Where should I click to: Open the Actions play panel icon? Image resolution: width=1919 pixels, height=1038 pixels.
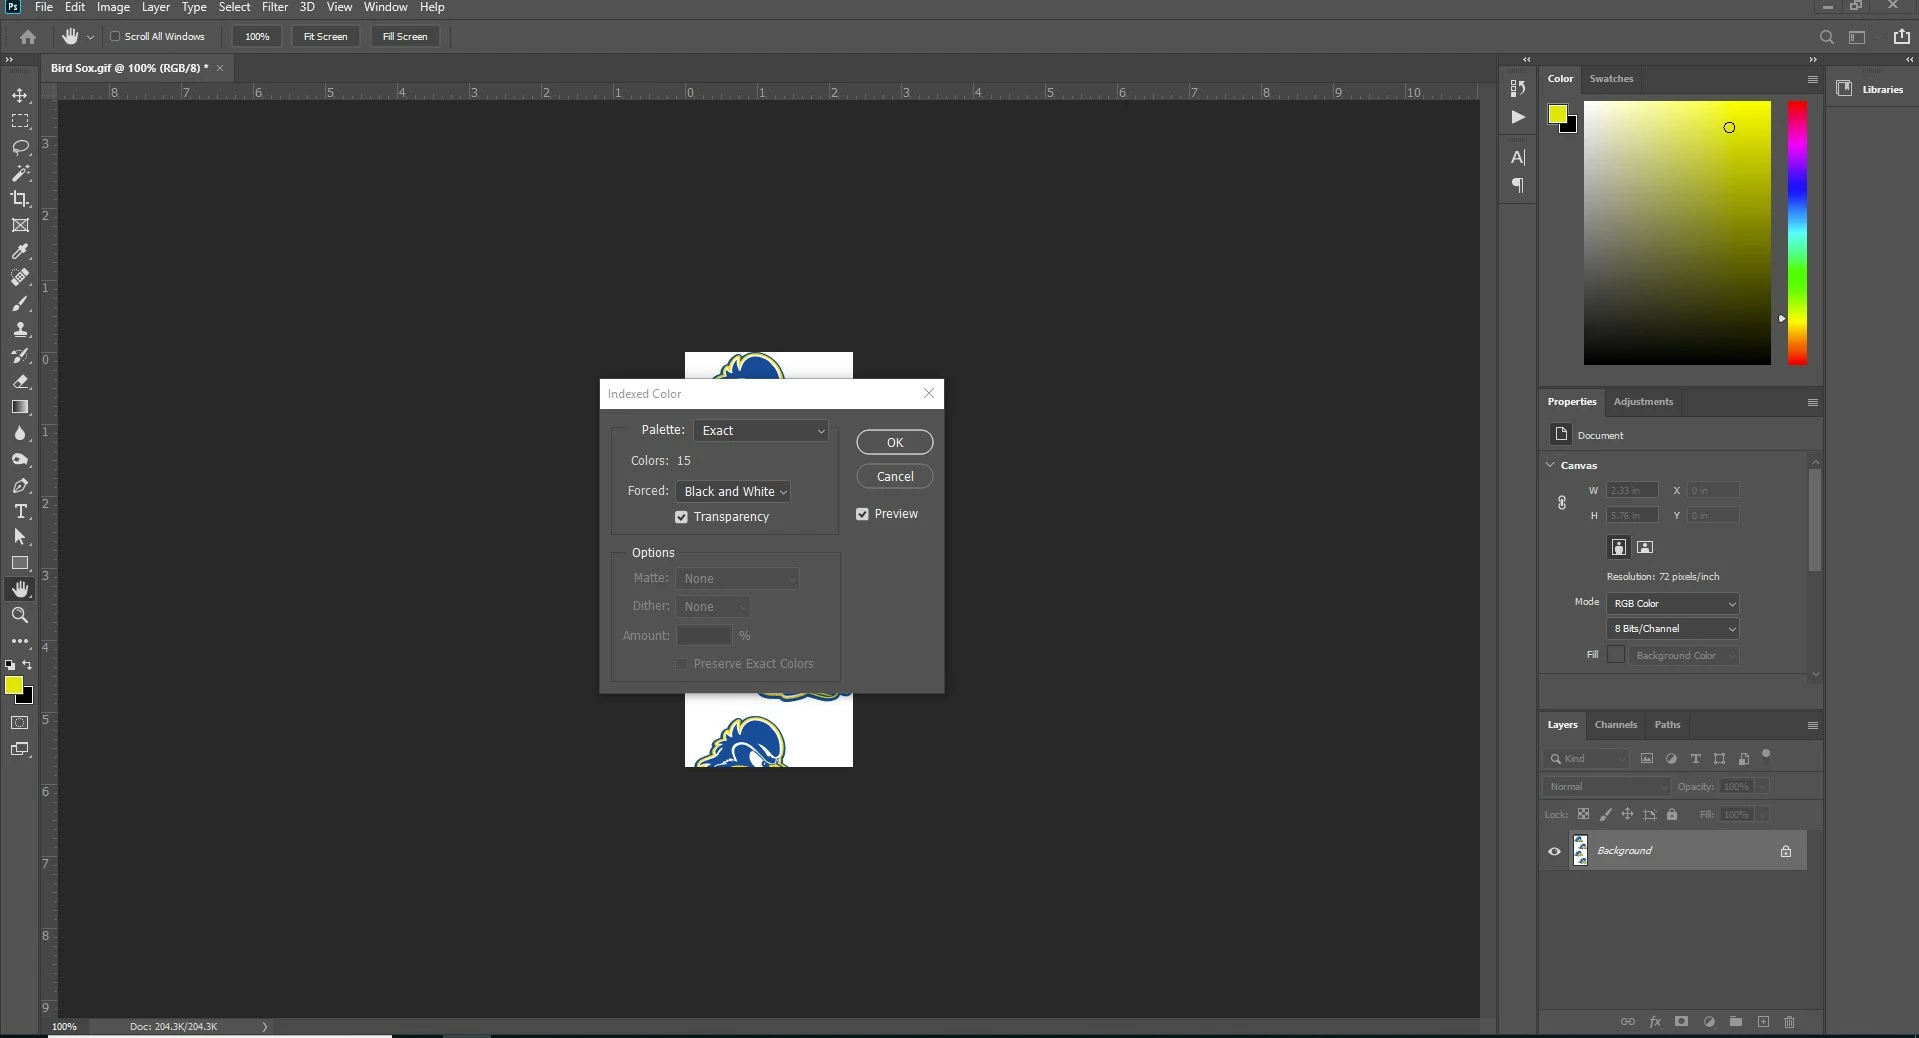pos(1518,117)
